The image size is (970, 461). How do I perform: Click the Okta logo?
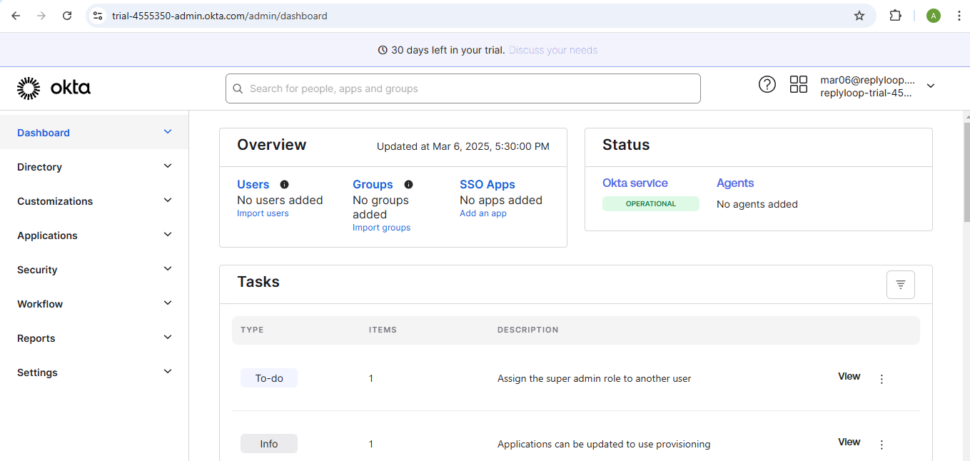[x=54, y=88]
